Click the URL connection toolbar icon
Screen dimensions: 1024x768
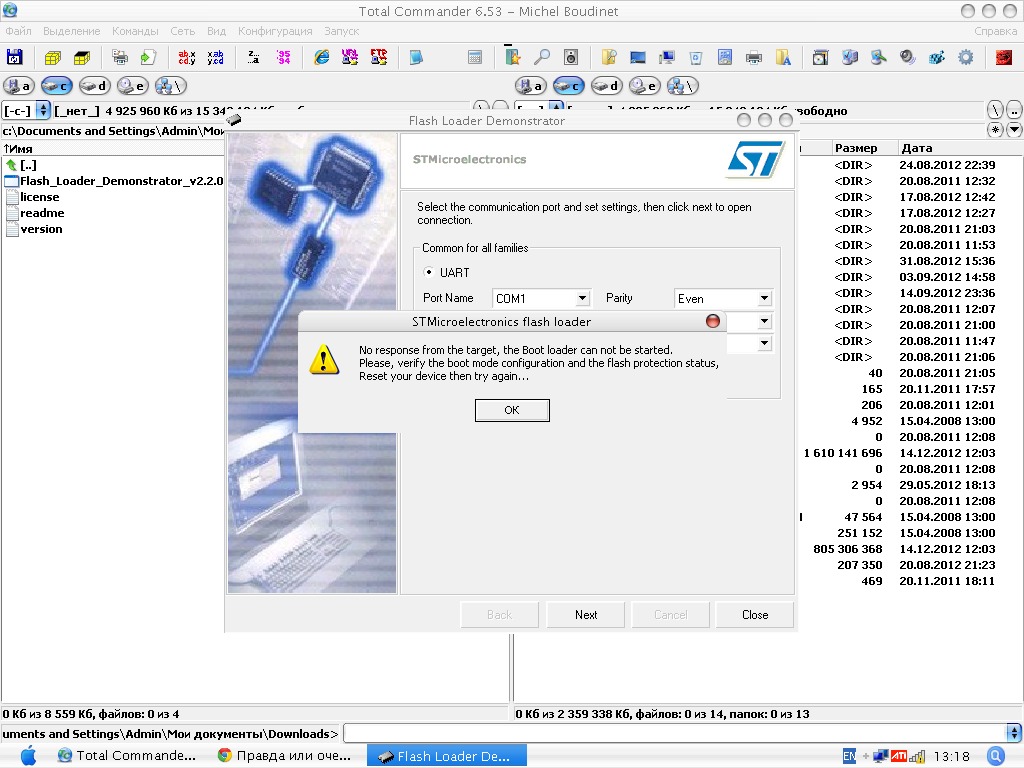click(350, 57)
